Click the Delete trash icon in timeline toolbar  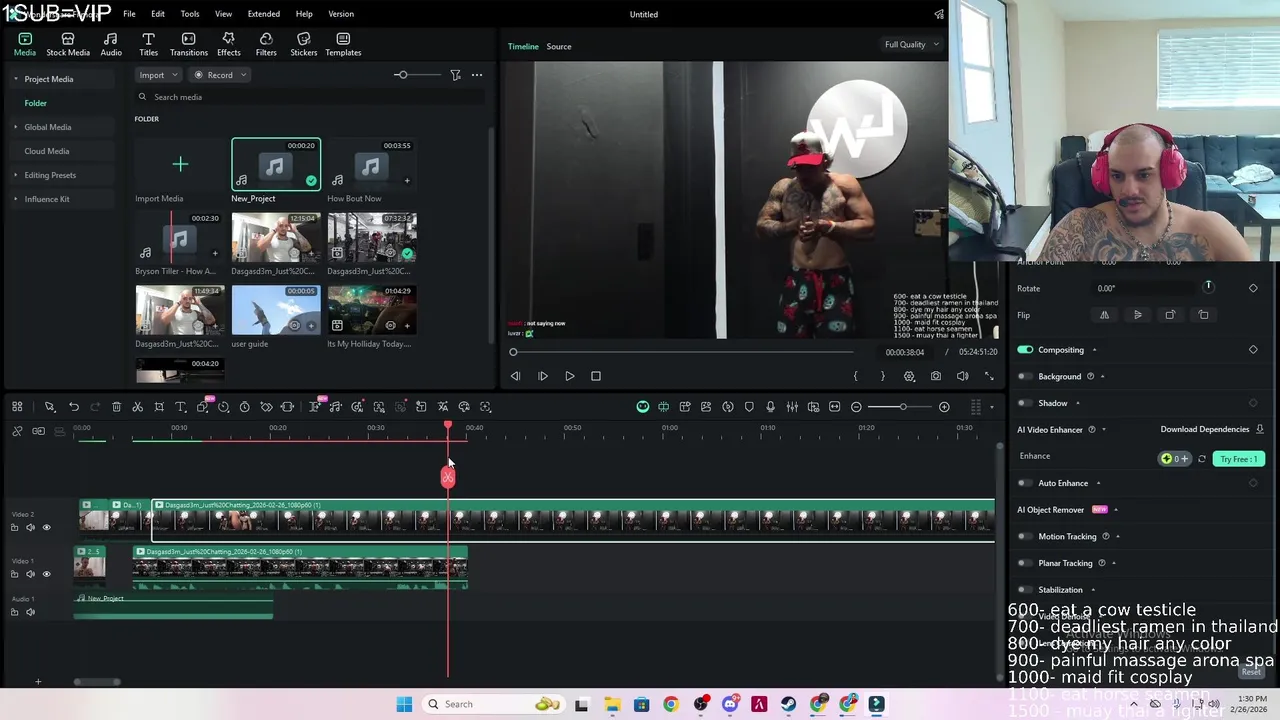click(x=116, y=407)
